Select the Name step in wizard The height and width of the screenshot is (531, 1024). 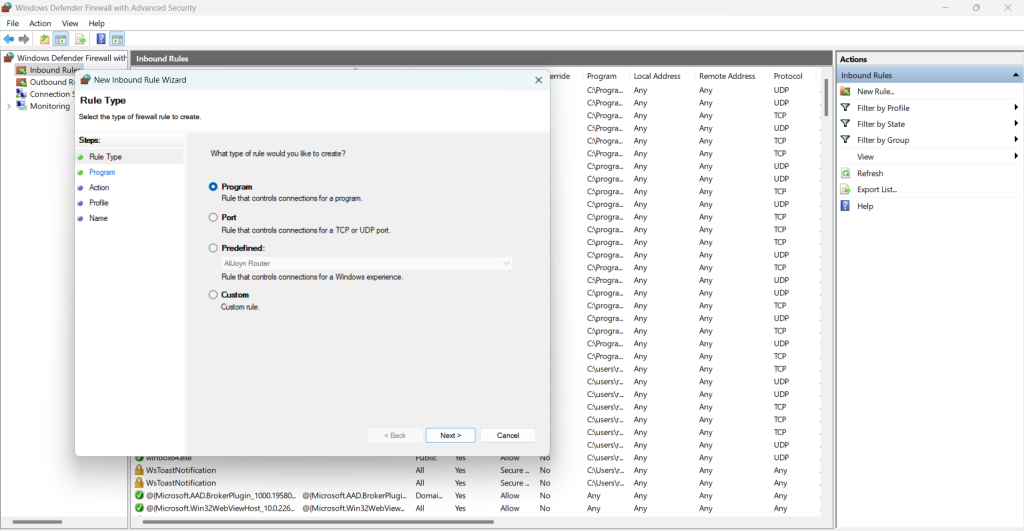99,218
